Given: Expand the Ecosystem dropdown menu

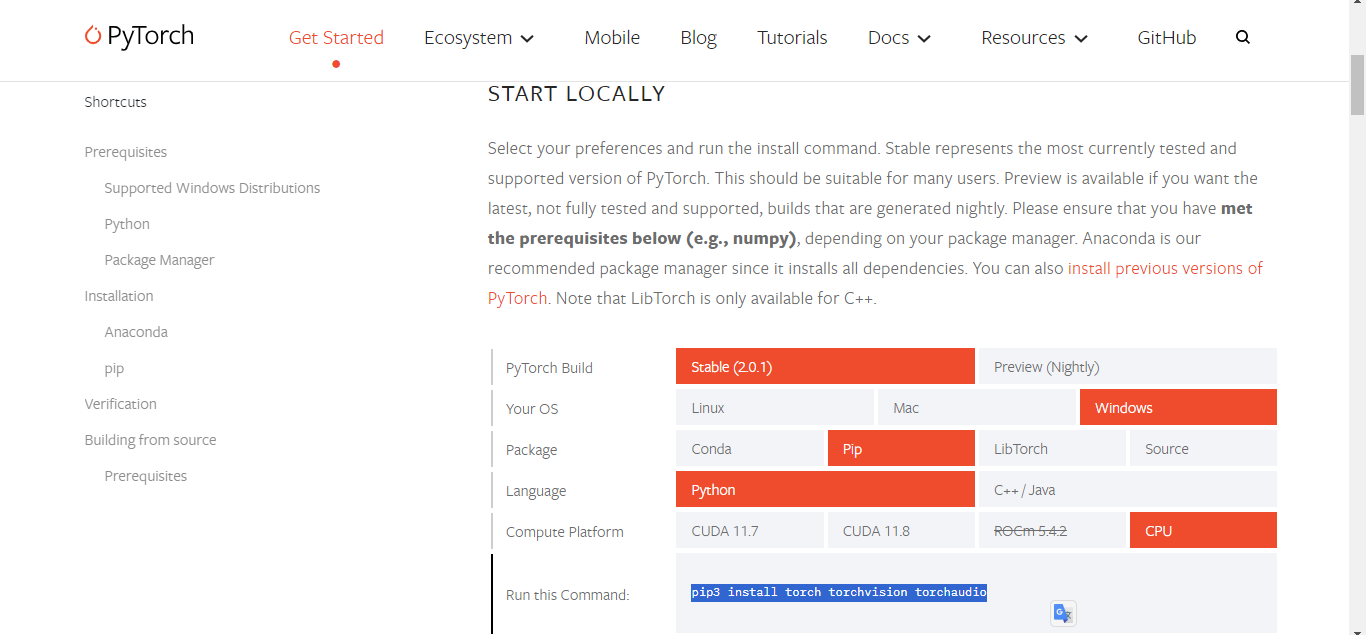Looking at the screenshot, I should coord(479,37).
